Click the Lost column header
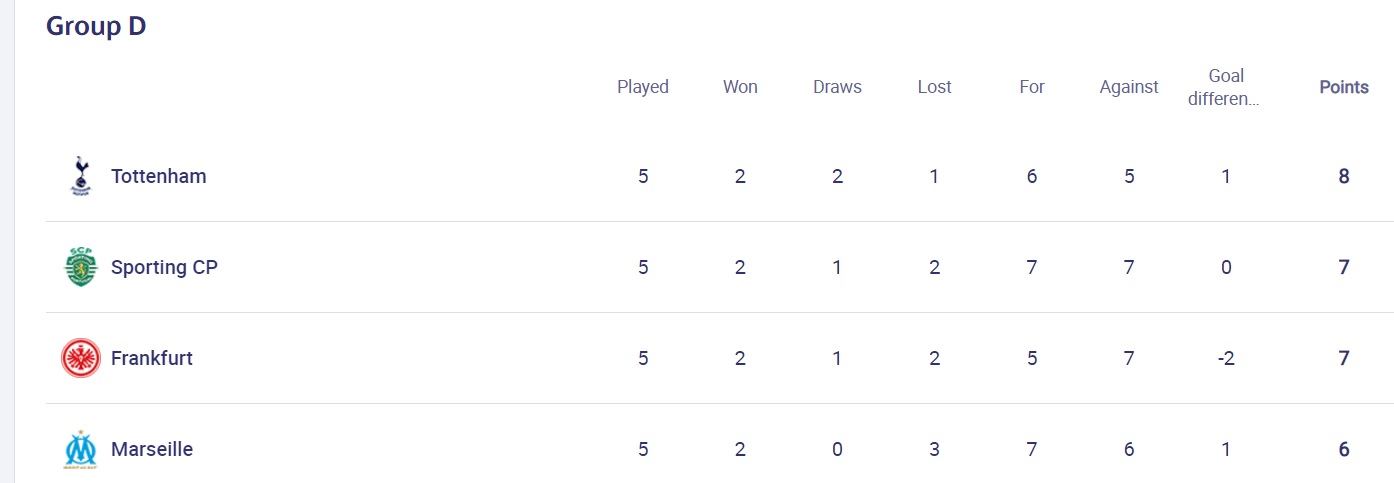 [x=935, y=87]
